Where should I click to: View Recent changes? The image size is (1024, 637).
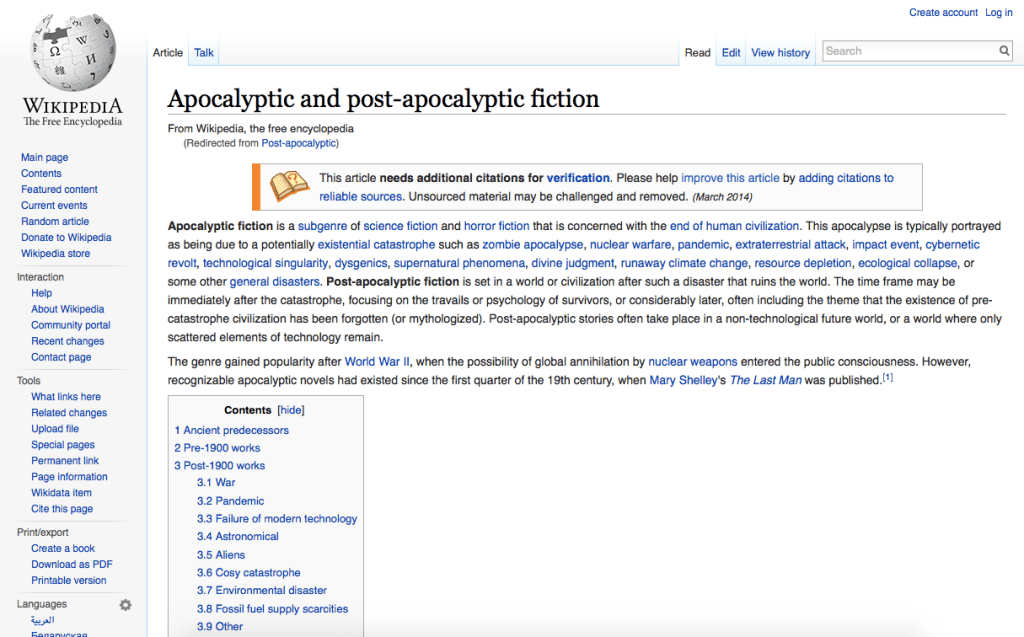68,341
